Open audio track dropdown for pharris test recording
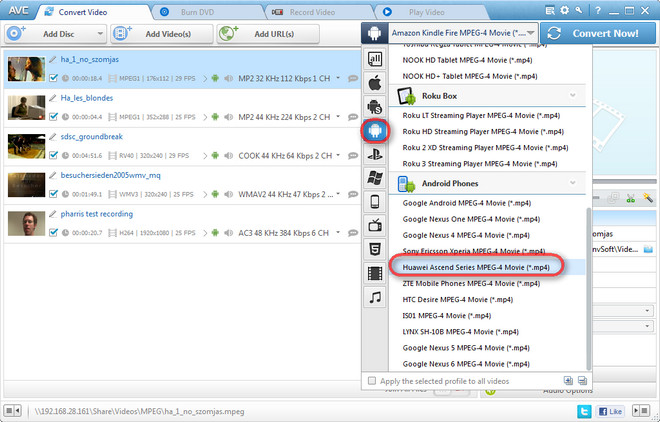Screen dimensions: 660x422 click(x=338, y=232)
